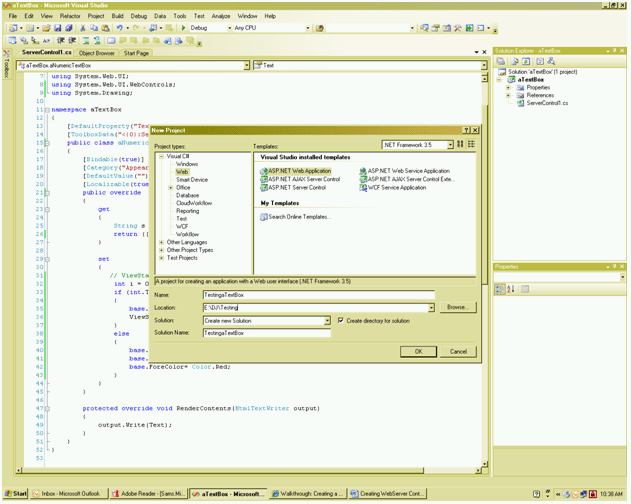Open the Refactor menu
Viewport: 631px width, 504px height.
click(70, 16)
